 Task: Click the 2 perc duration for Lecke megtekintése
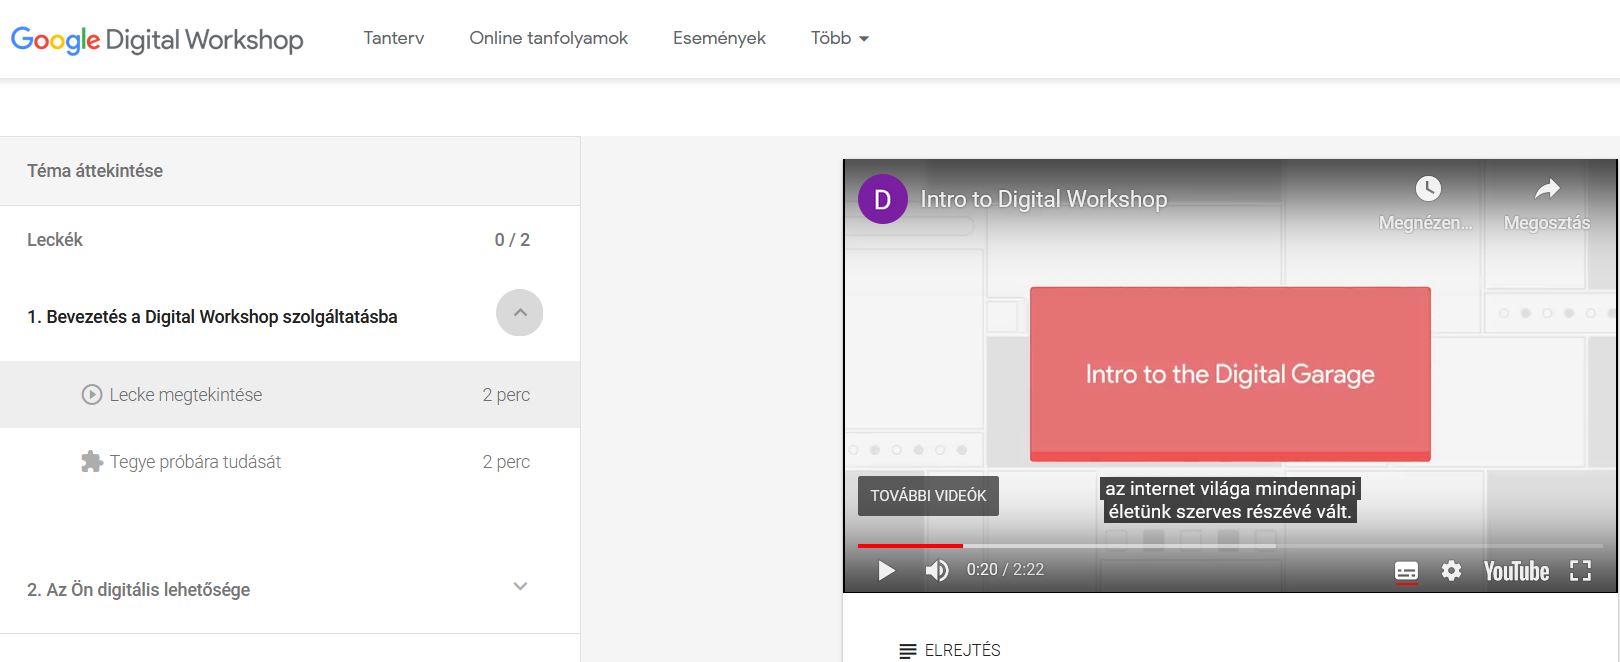pos(506,395)
